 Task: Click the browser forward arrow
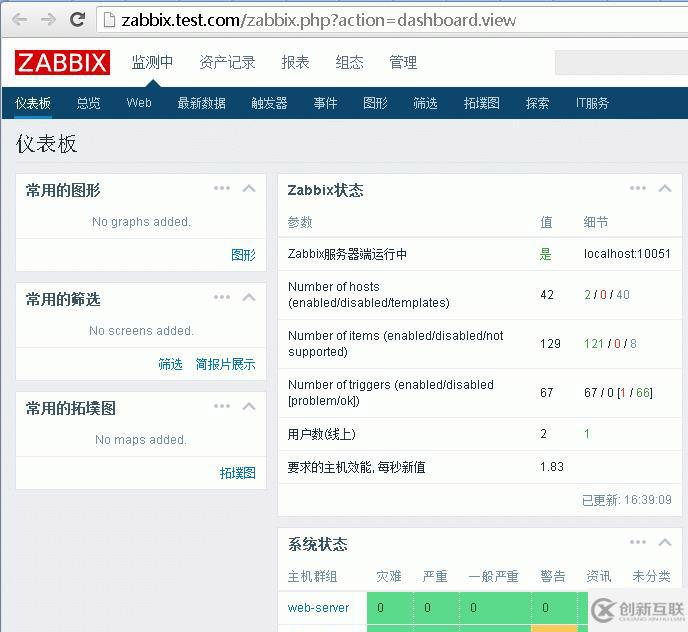point(48,19)
